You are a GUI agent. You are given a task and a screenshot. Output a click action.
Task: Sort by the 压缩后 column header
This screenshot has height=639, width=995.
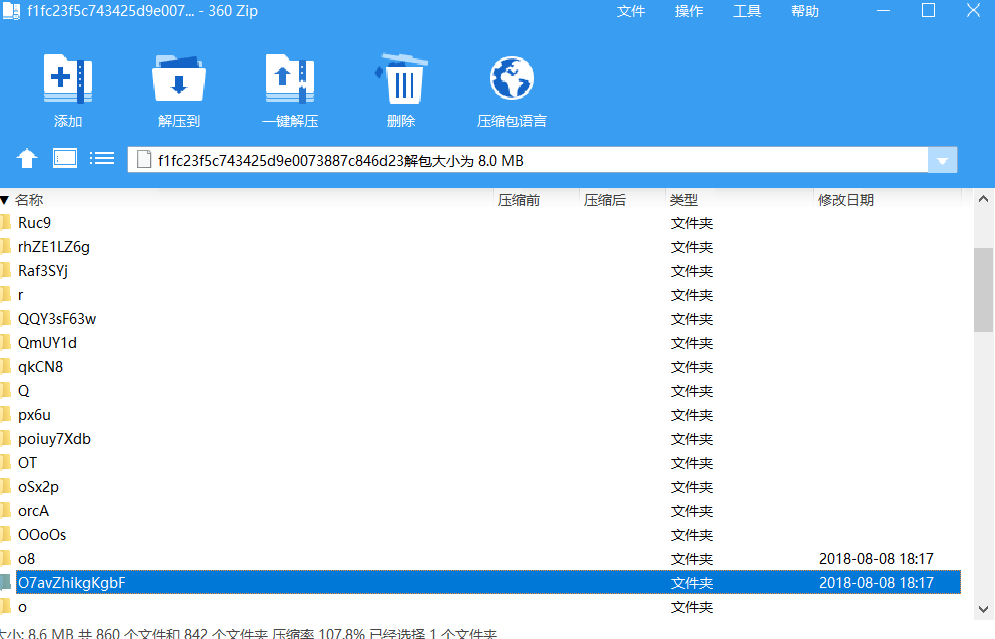[x=605, y=201]
